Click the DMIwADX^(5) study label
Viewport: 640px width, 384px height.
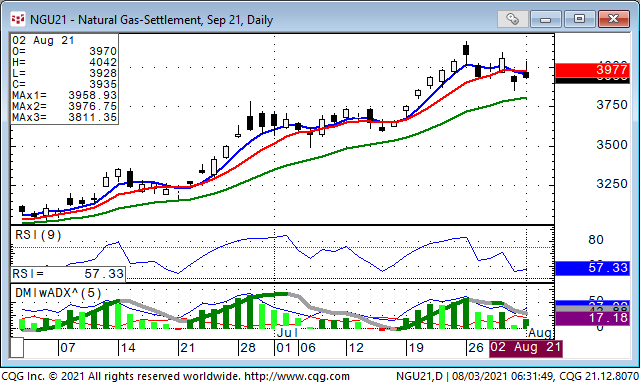pos(58,293)
